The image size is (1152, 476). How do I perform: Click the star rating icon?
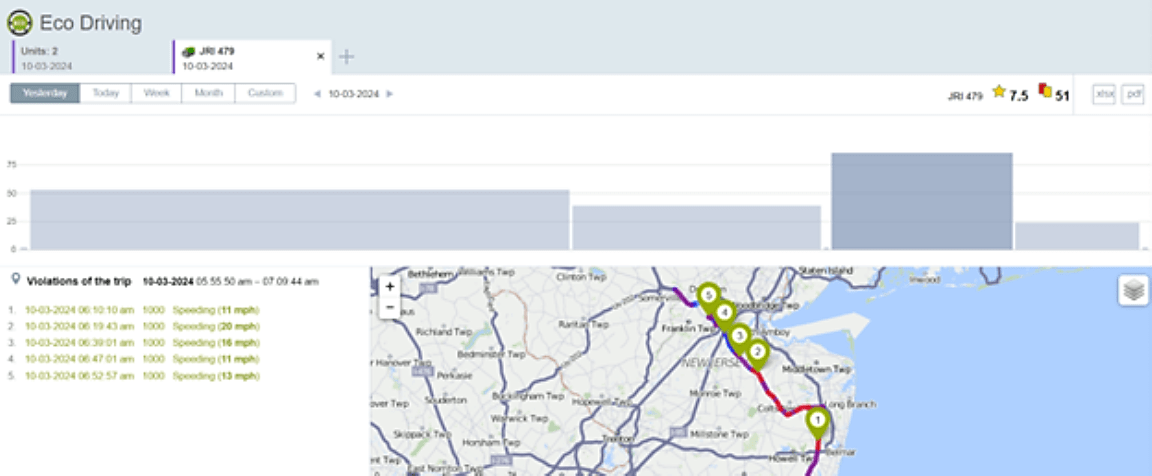pyautogui.click(x=998, y=92)
